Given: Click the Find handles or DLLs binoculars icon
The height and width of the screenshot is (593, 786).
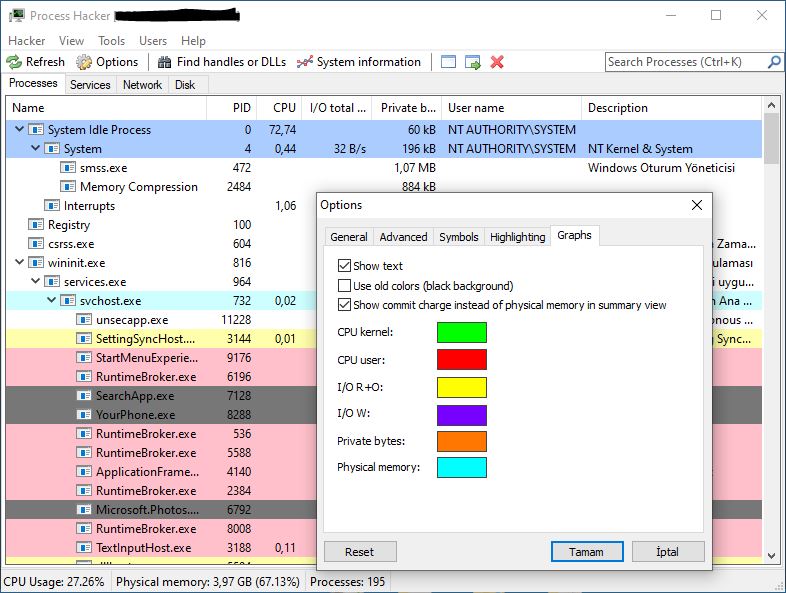Looking at the screenshot, I should (x=164, y=62).
